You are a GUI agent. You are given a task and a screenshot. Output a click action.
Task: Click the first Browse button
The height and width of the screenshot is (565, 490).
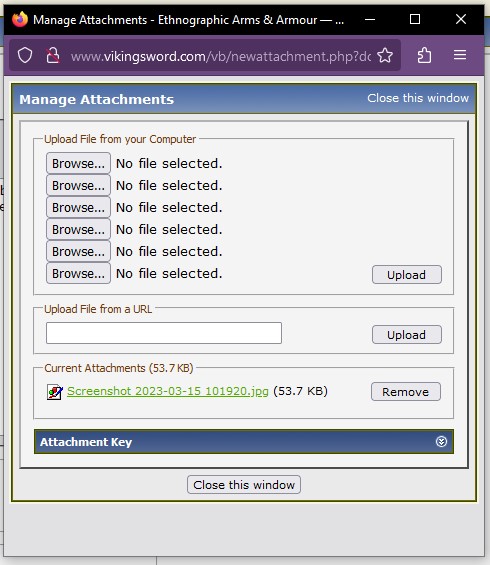[x=78, y=164]
